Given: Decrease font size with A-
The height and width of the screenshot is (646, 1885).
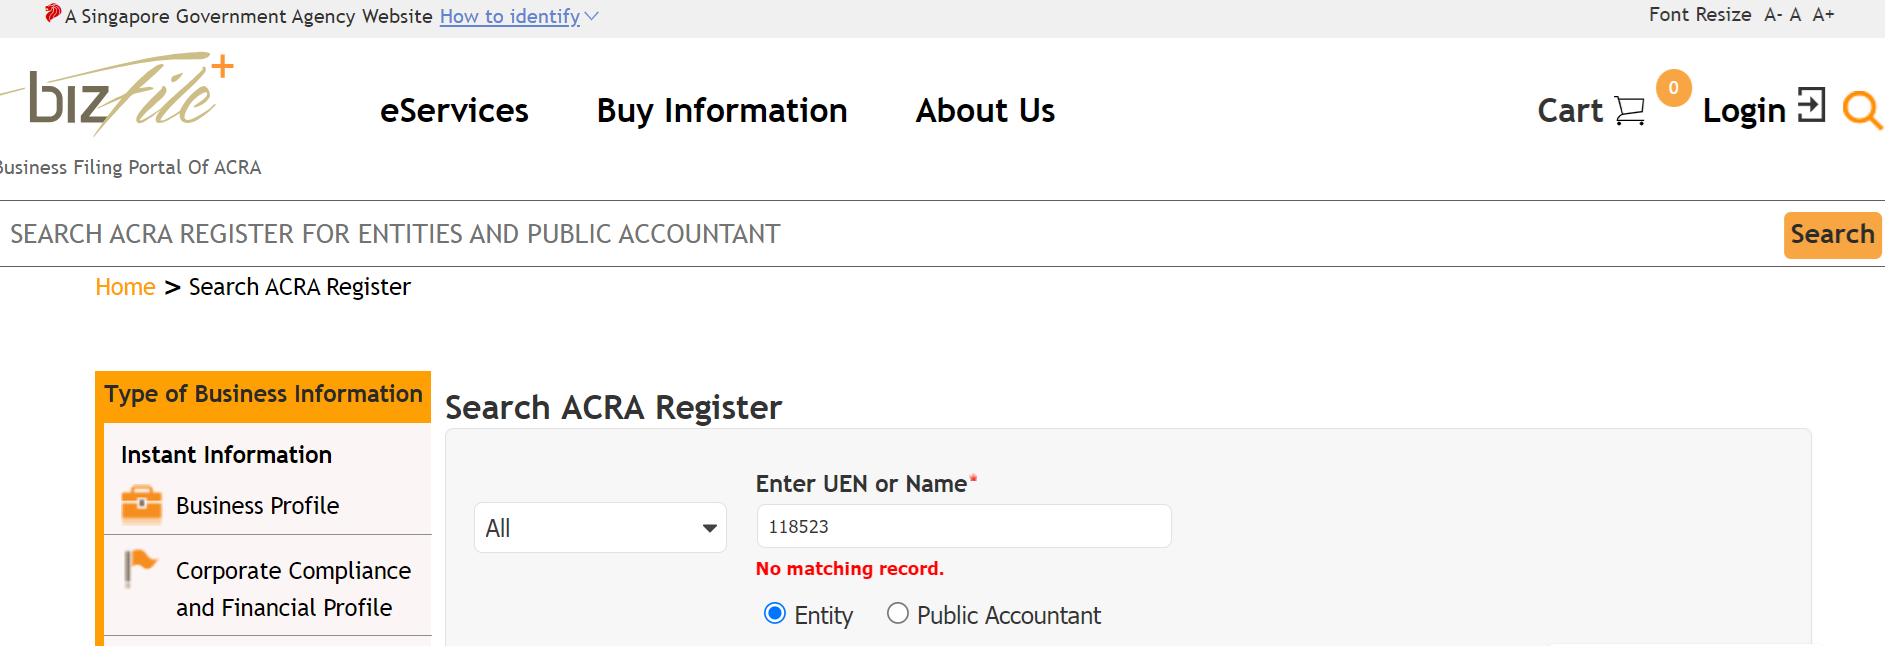Looking at the screenshot, I should point(1773,15).
